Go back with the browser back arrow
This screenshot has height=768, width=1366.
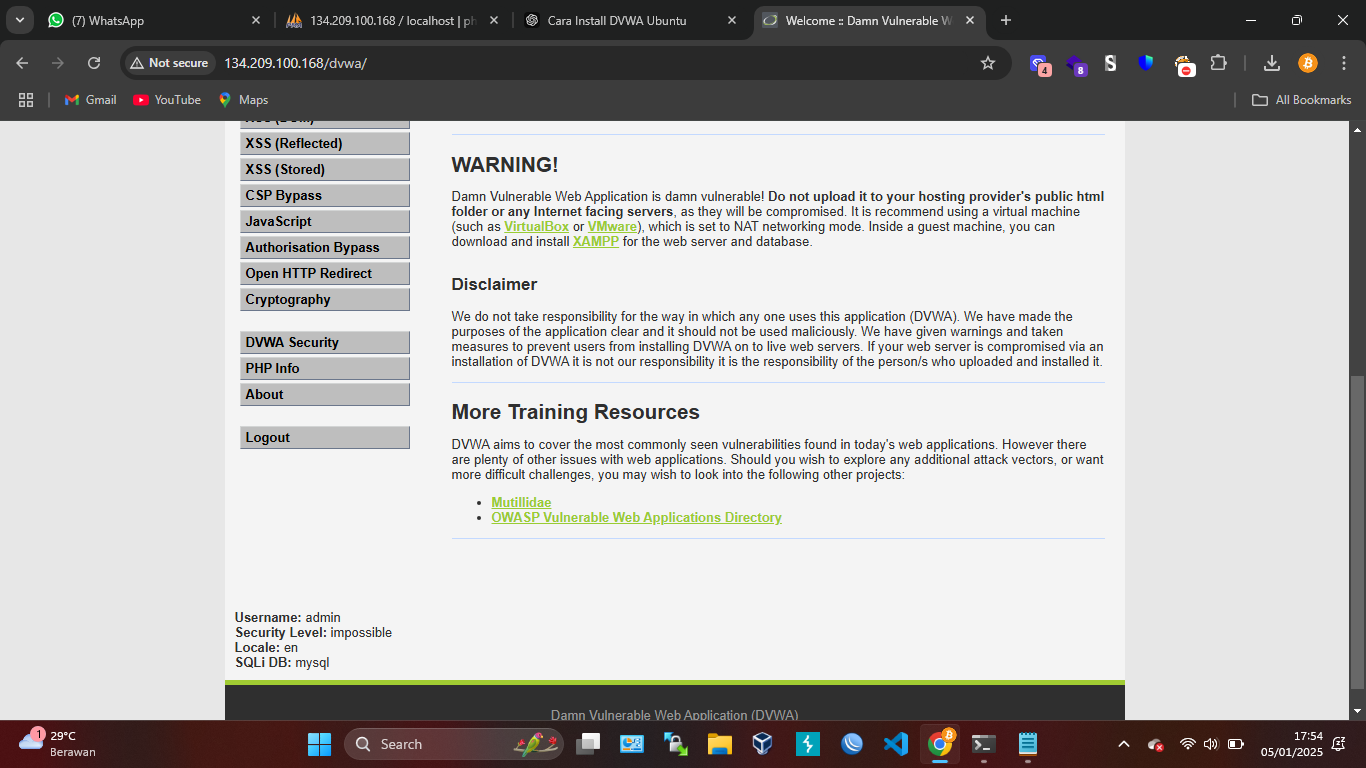tap(22, 63)
